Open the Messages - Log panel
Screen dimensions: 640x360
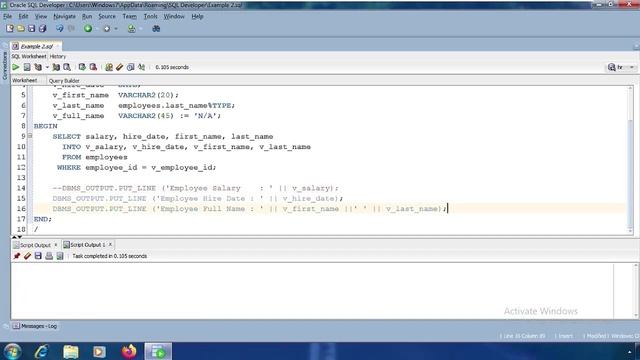35,326
